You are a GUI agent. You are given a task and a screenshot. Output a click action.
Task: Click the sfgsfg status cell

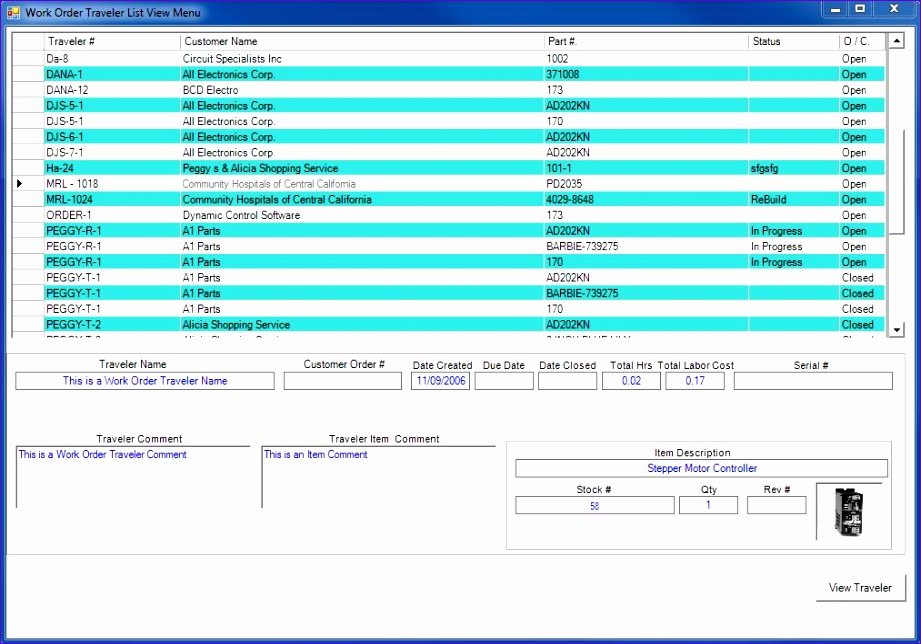pyautogui.click(x=794, y=168)
